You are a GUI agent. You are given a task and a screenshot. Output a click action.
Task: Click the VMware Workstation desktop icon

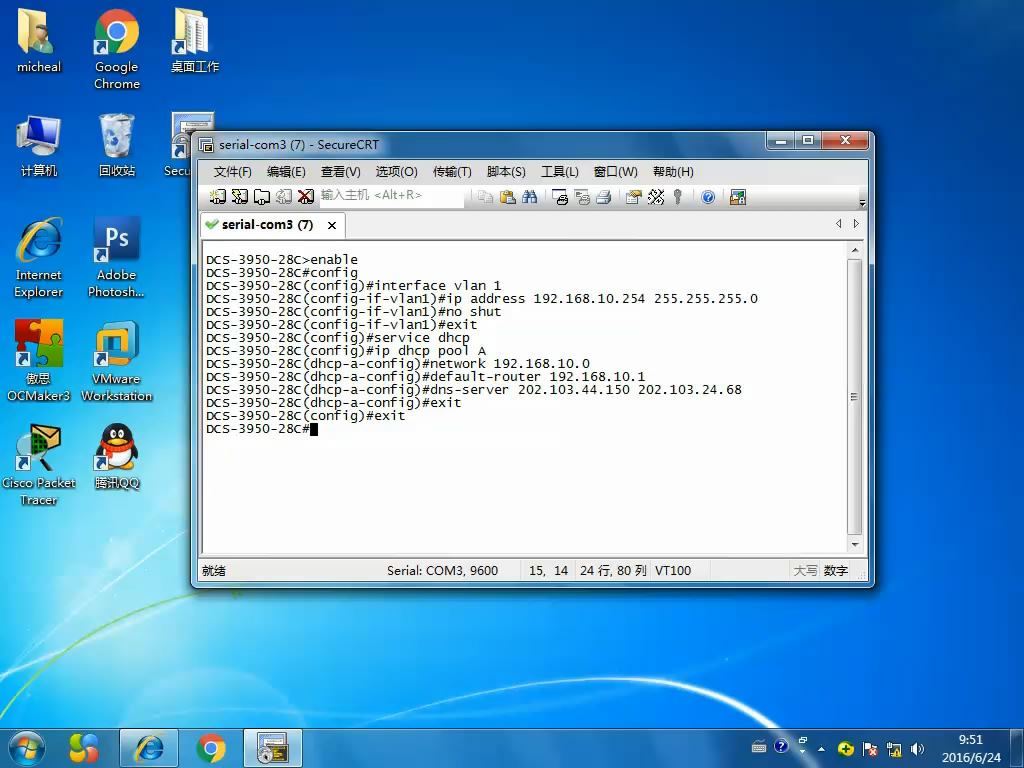click(x=116, y=360)
